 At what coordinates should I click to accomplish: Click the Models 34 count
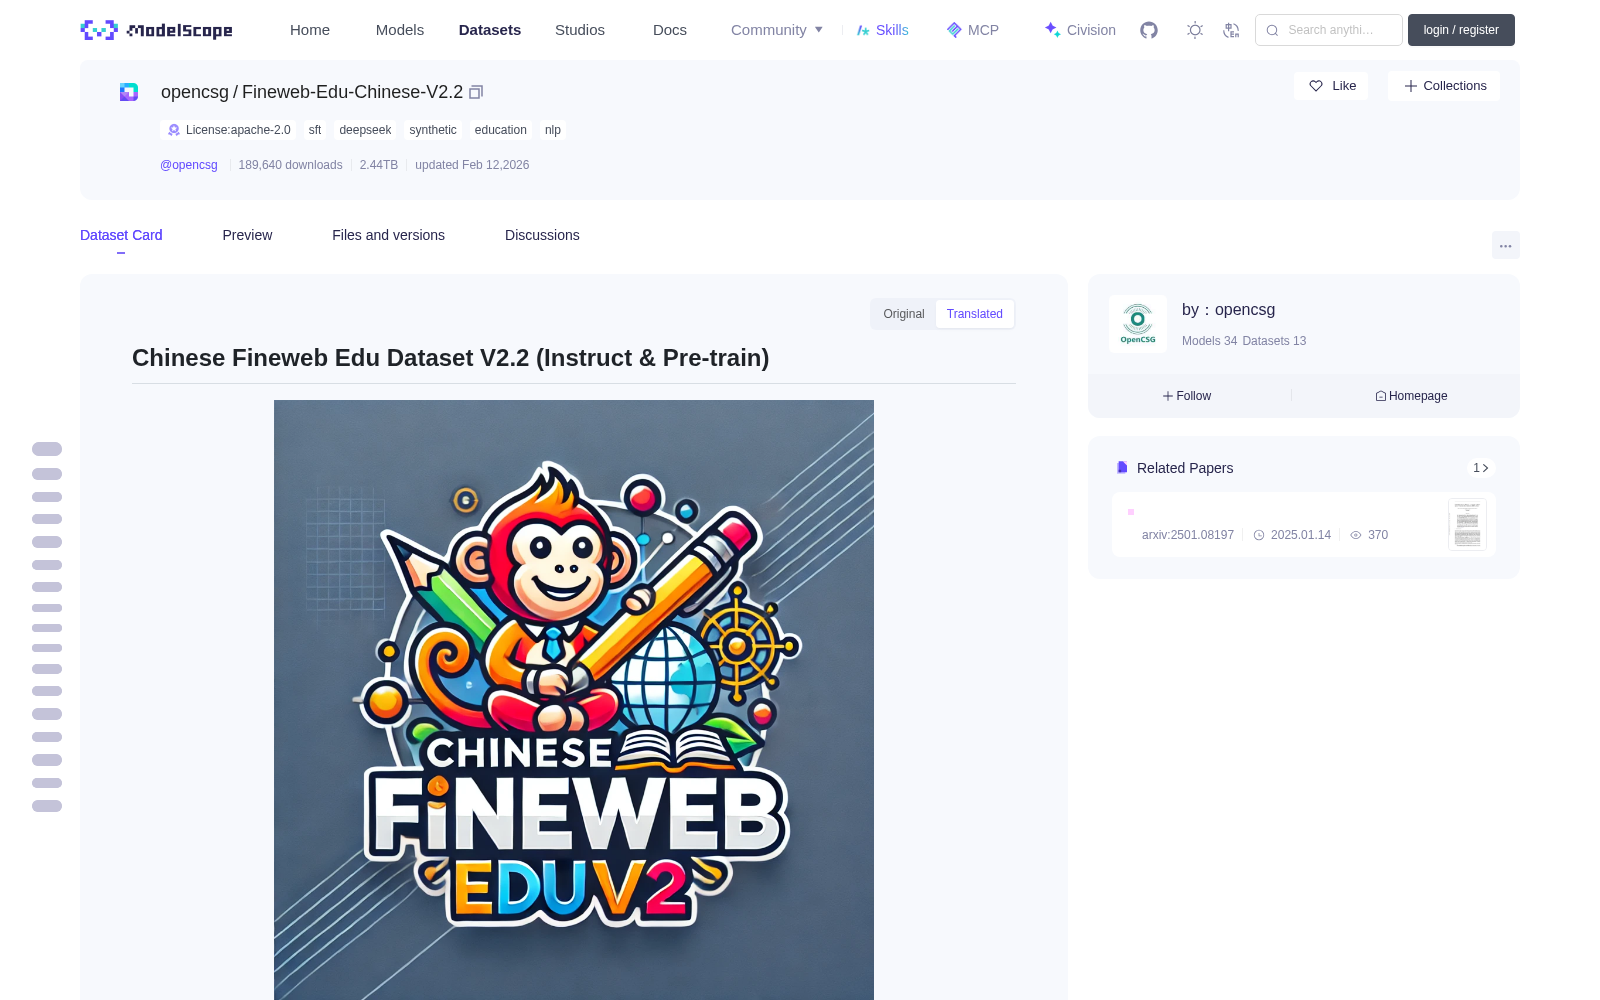pyautogui.click(x=1209, y=341)
